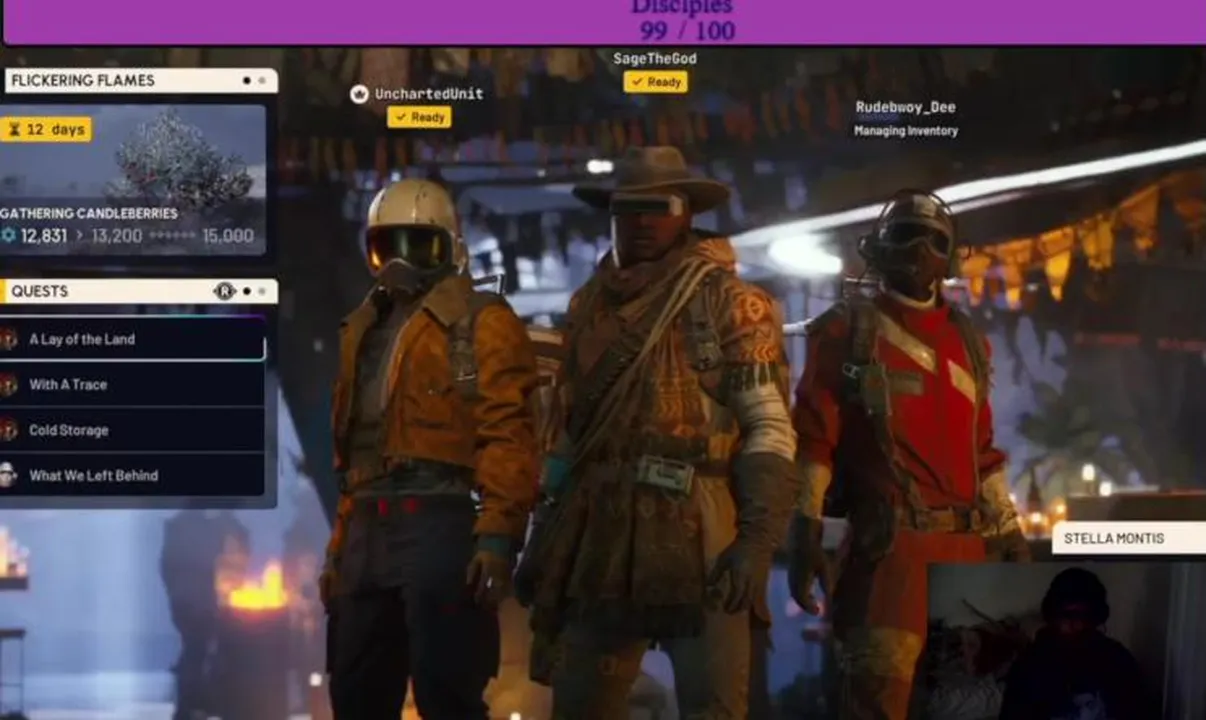This screenshot has height=720, width=1206.
Task: Click the merit token icon beside 12,831
Action: [x=9, y=235]
